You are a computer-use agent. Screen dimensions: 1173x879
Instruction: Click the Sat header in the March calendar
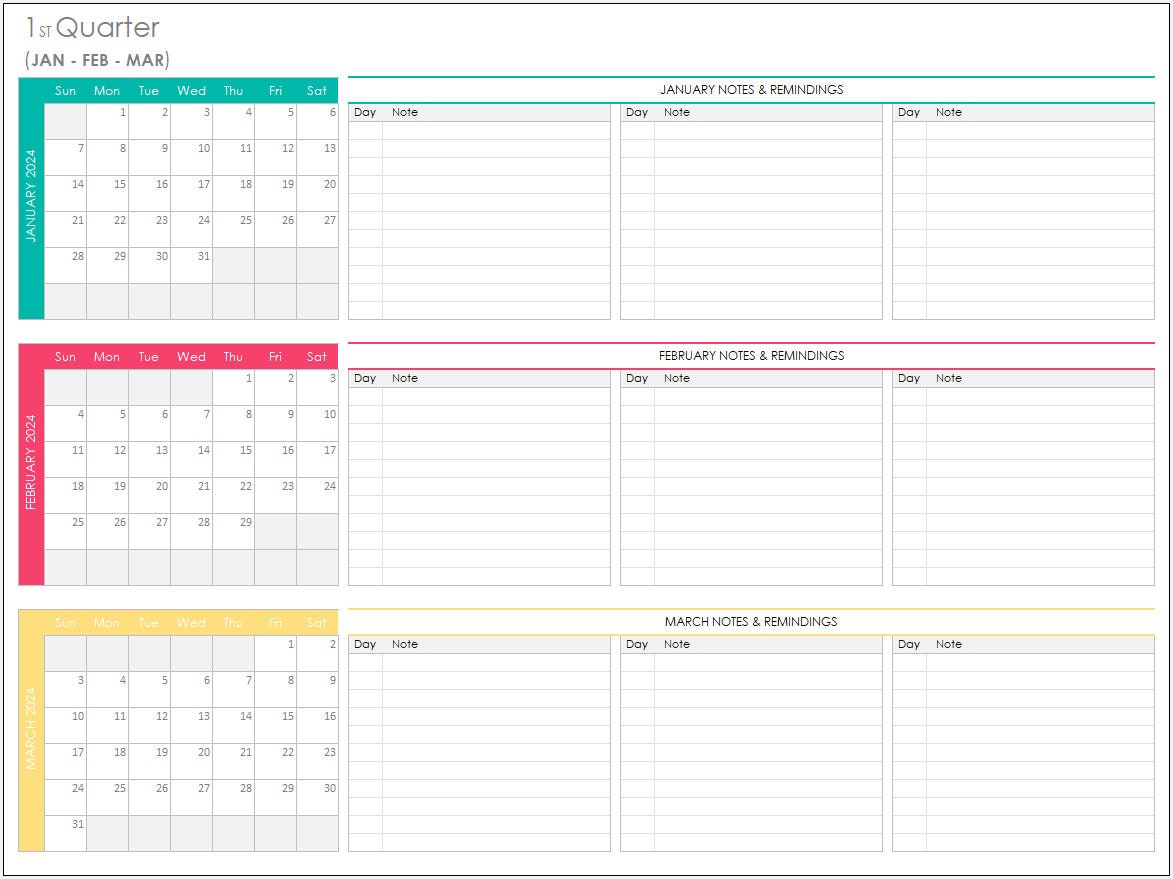(x=317, y=622)
